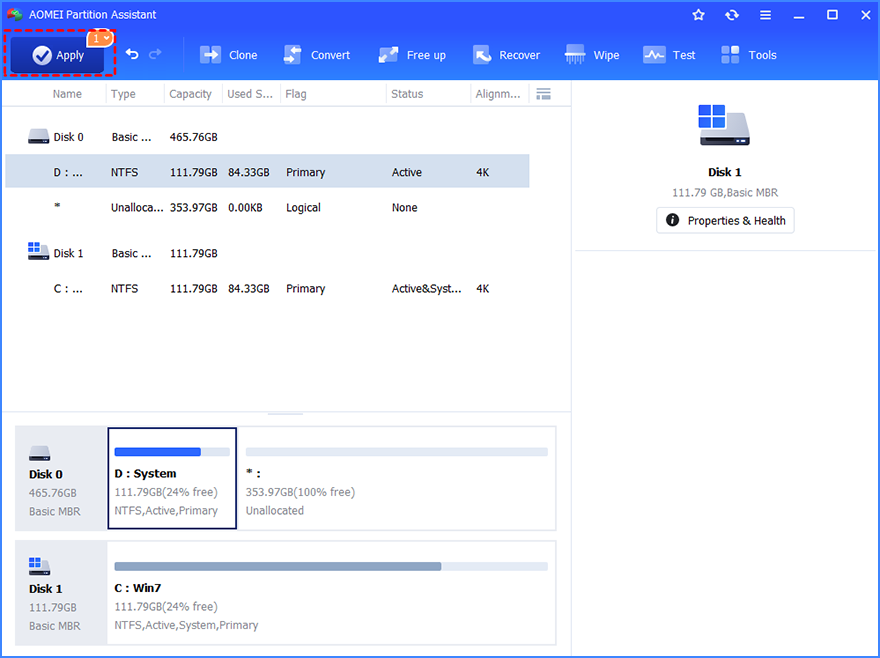Open the Wipe menu
This screenshot has width=880, height=658.
click(592, 55)
